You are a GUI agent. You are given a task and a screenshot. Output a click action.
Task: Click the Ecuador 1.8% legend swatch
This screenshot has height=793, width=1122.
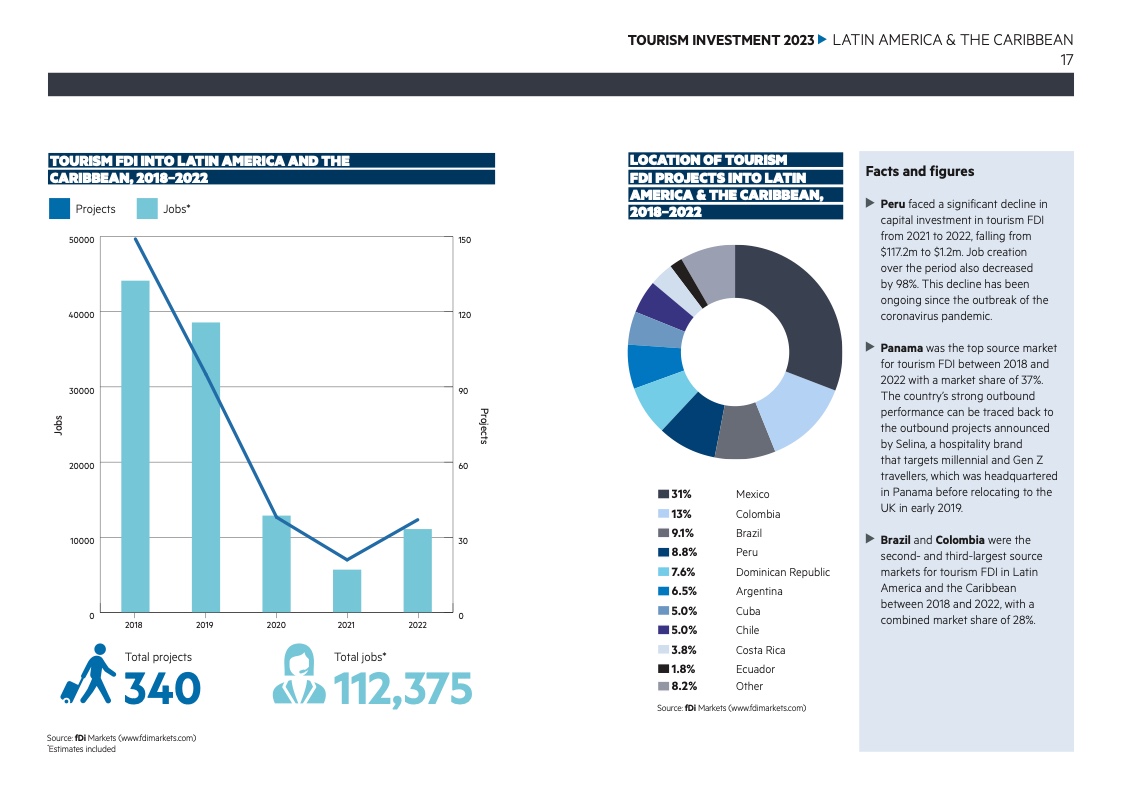point(664,669)
